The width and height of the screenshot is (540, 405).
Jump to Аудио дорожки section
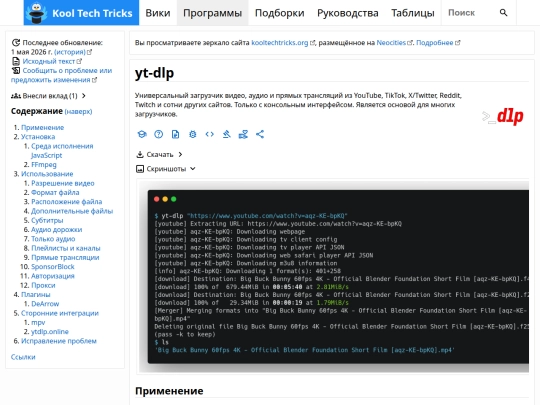click(56, 230)
